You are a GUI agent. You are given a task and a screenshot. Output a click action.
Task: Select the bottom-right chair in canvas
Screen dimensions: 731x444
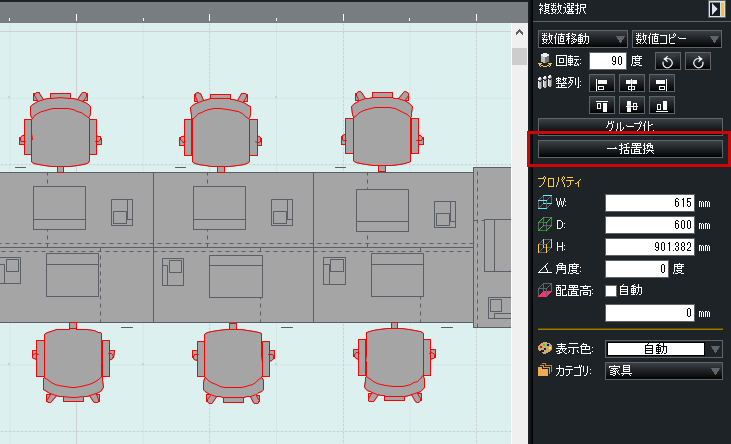[x=394, y=362]
